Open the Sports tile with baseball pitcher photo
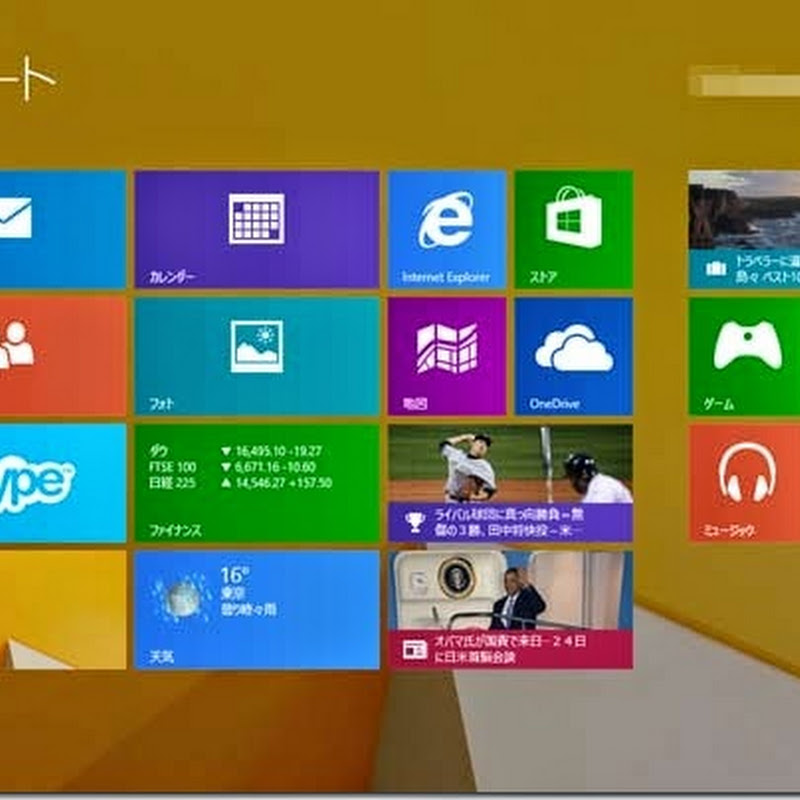The image size is (800, 800). coord(510,483)
